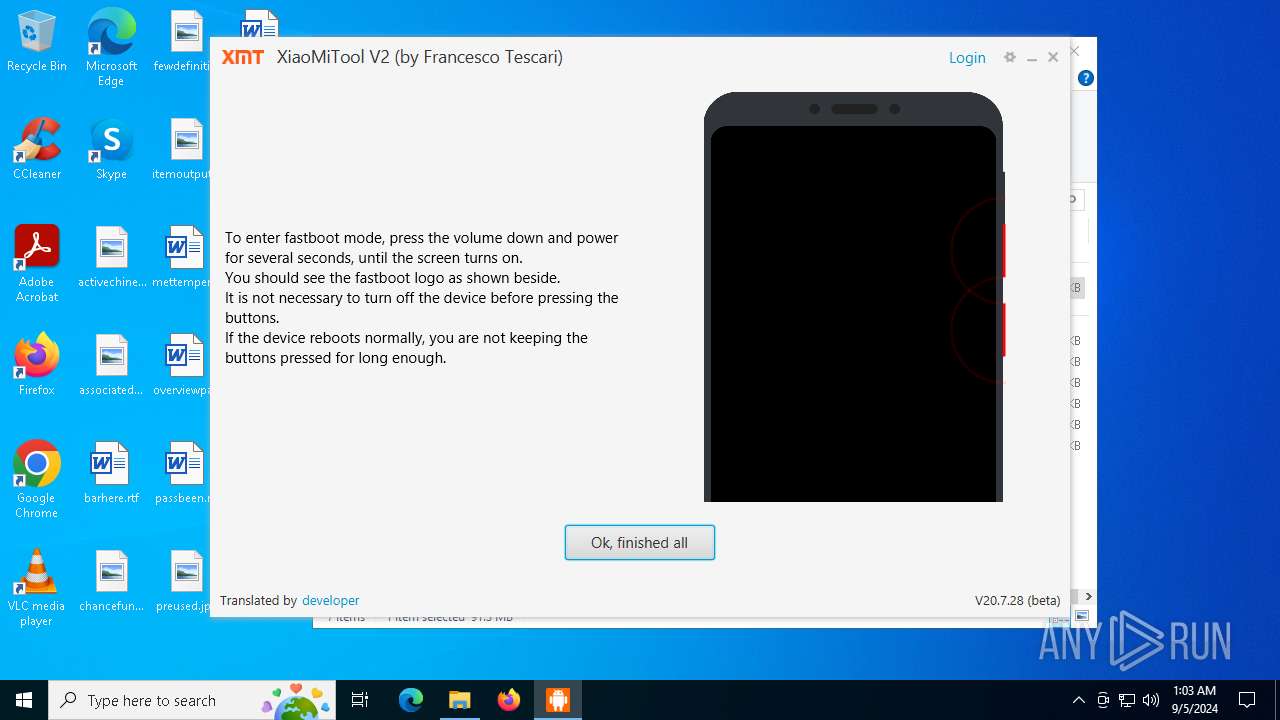The width and height of the screenshot is (1280, 720).
Task: Launch Microsoft Edge desktop shortcut
Action: (111, 48)
